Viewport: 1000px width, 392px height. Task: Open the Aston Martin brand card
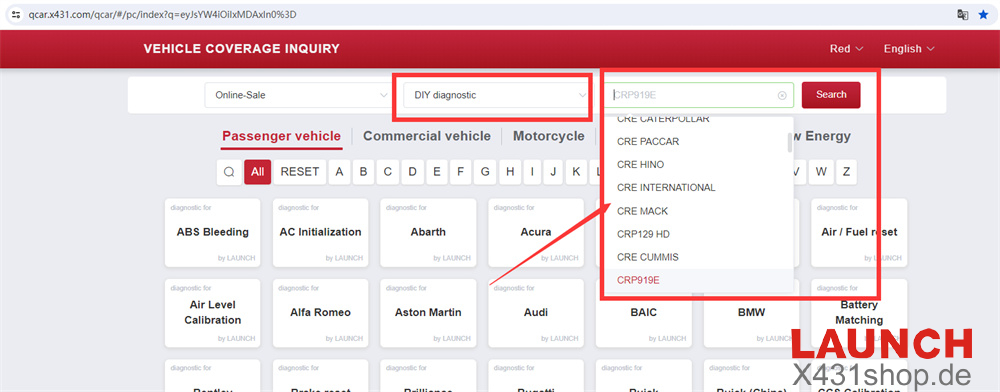click(x=428, y=312)
